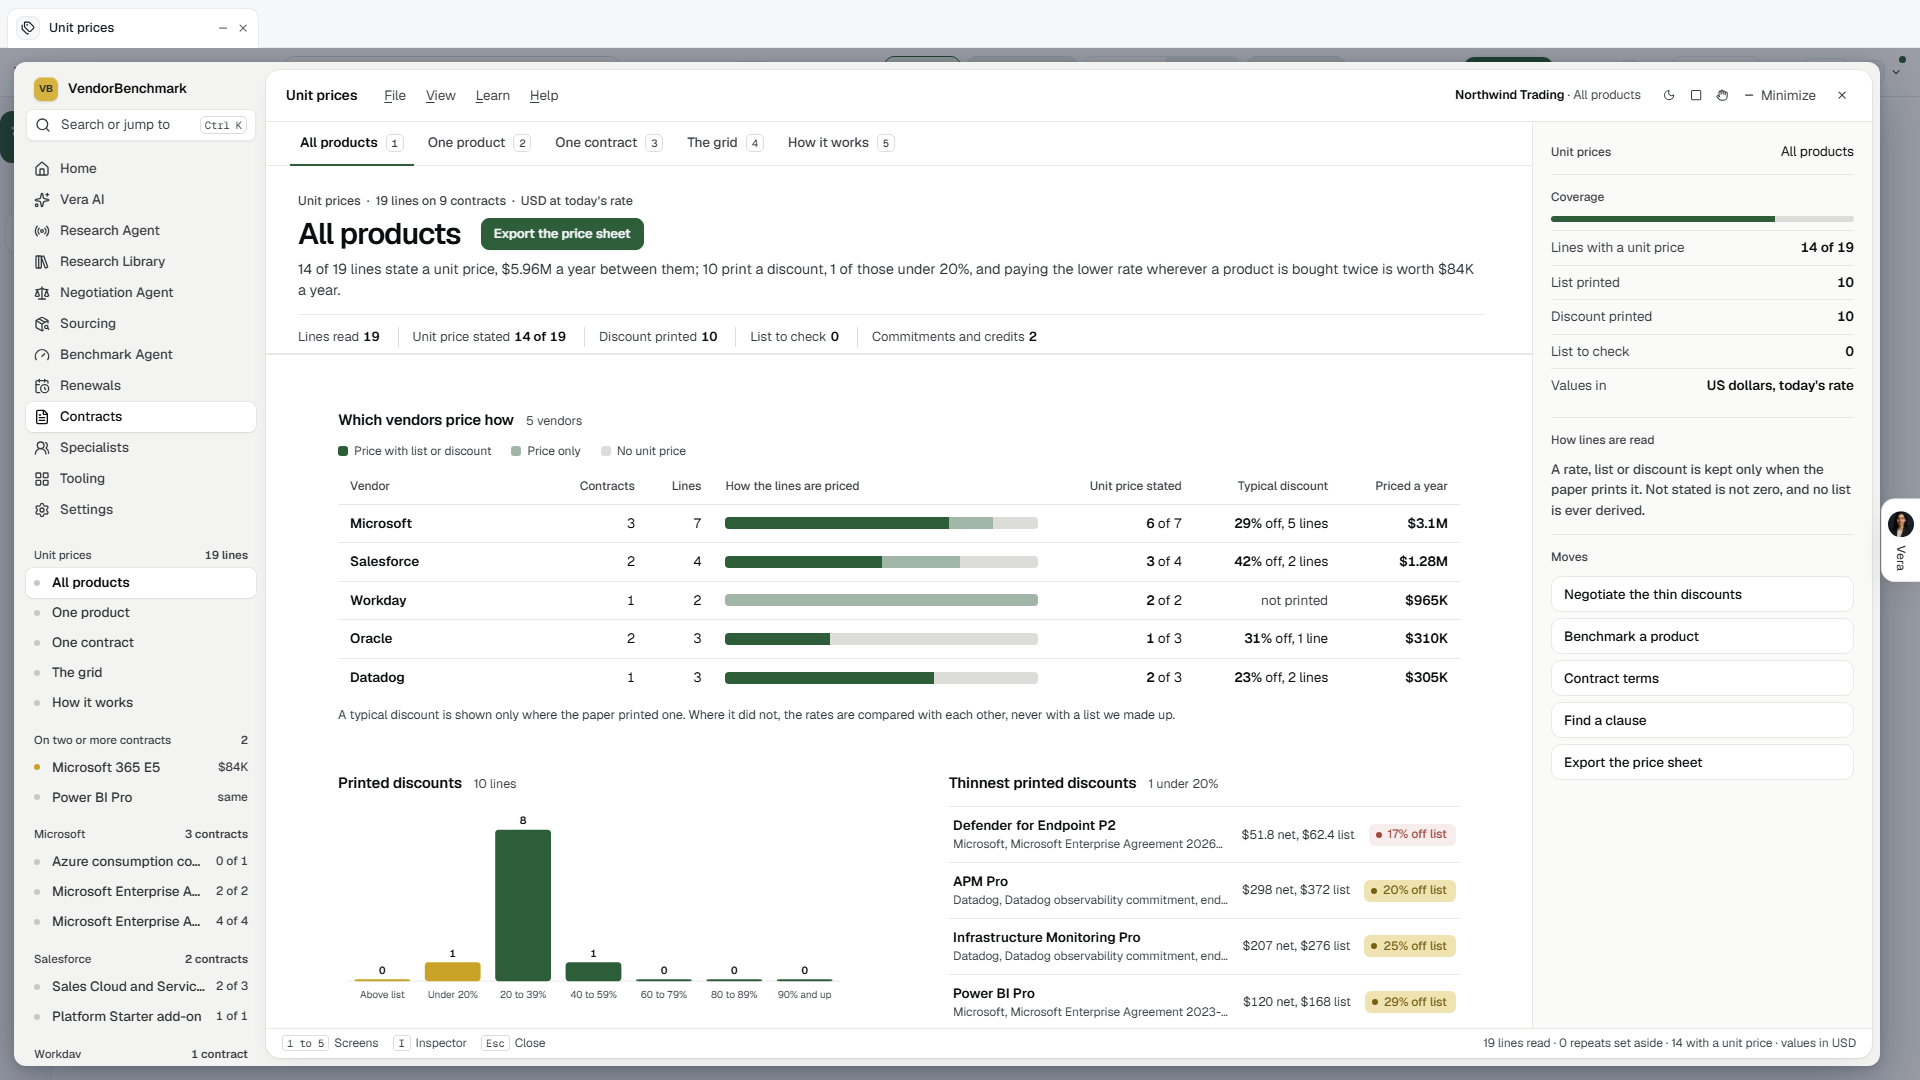
Task: Open Settings gear icon
Action: pyautogui.click(x=42, y=510)
